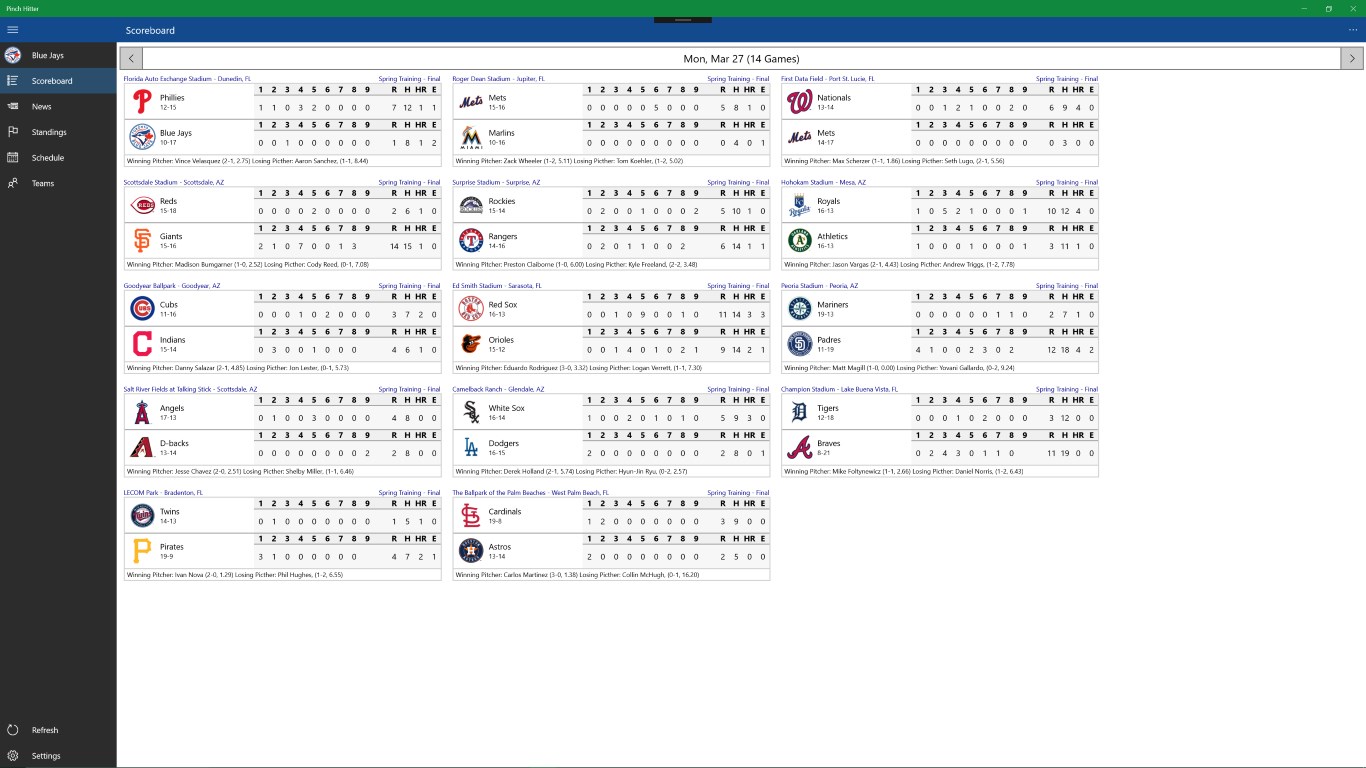This screenshot has width=1366, height=768.
Task: Open Settings gear icon
Action: 13,756
